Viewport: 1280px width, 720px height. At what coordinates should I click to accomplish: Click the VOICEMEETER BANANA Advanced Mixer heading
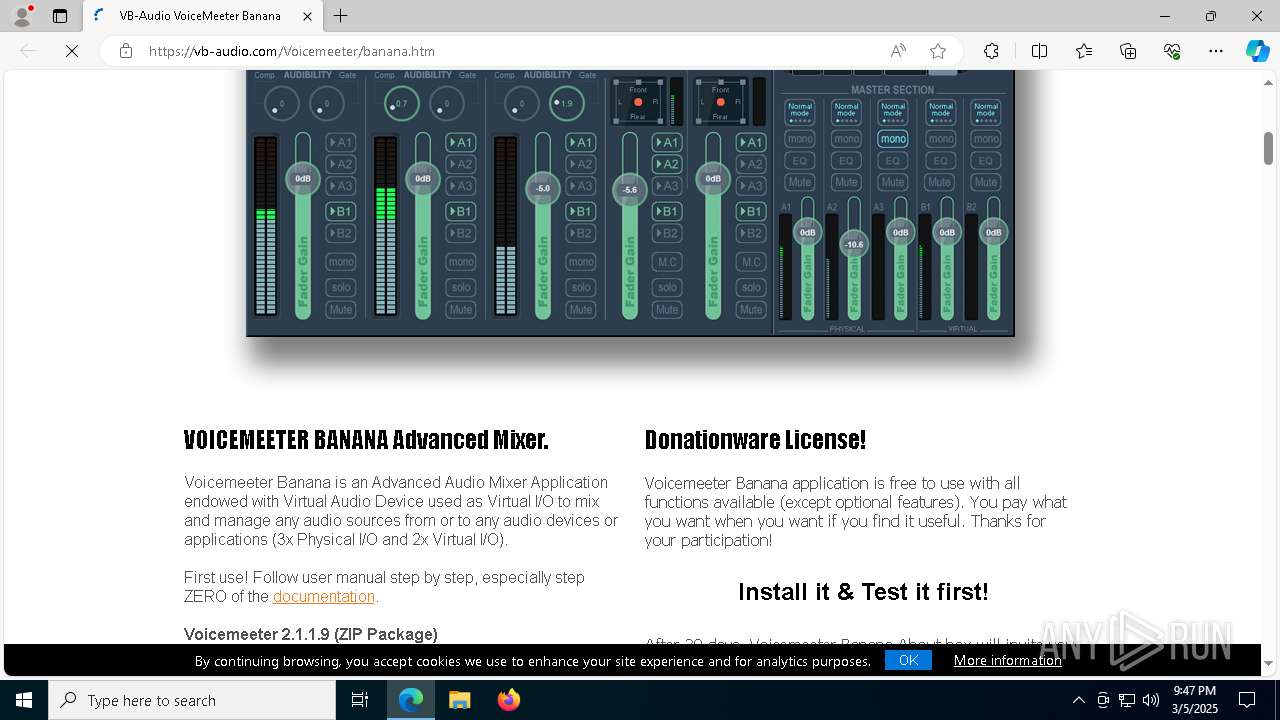366,440
